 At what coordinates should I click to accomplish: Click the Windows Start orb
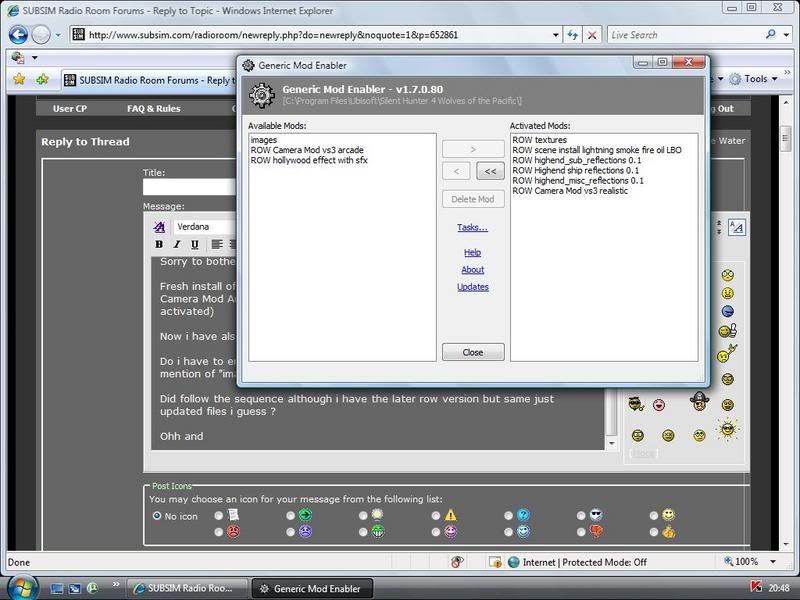(x=22, y=588)
